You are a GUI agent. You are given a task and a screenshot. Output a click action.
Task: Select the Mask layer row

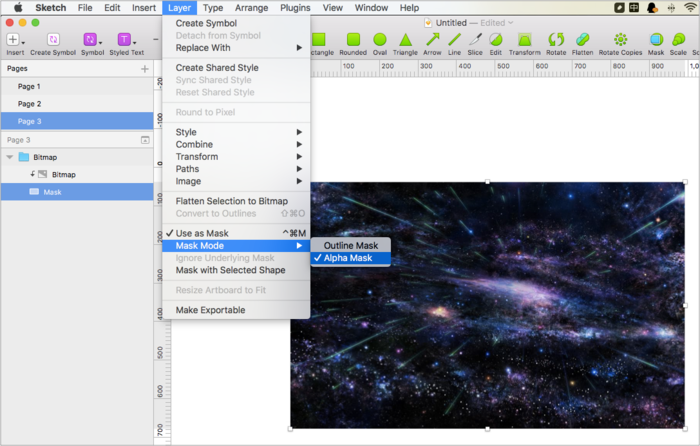pos(77,192)
